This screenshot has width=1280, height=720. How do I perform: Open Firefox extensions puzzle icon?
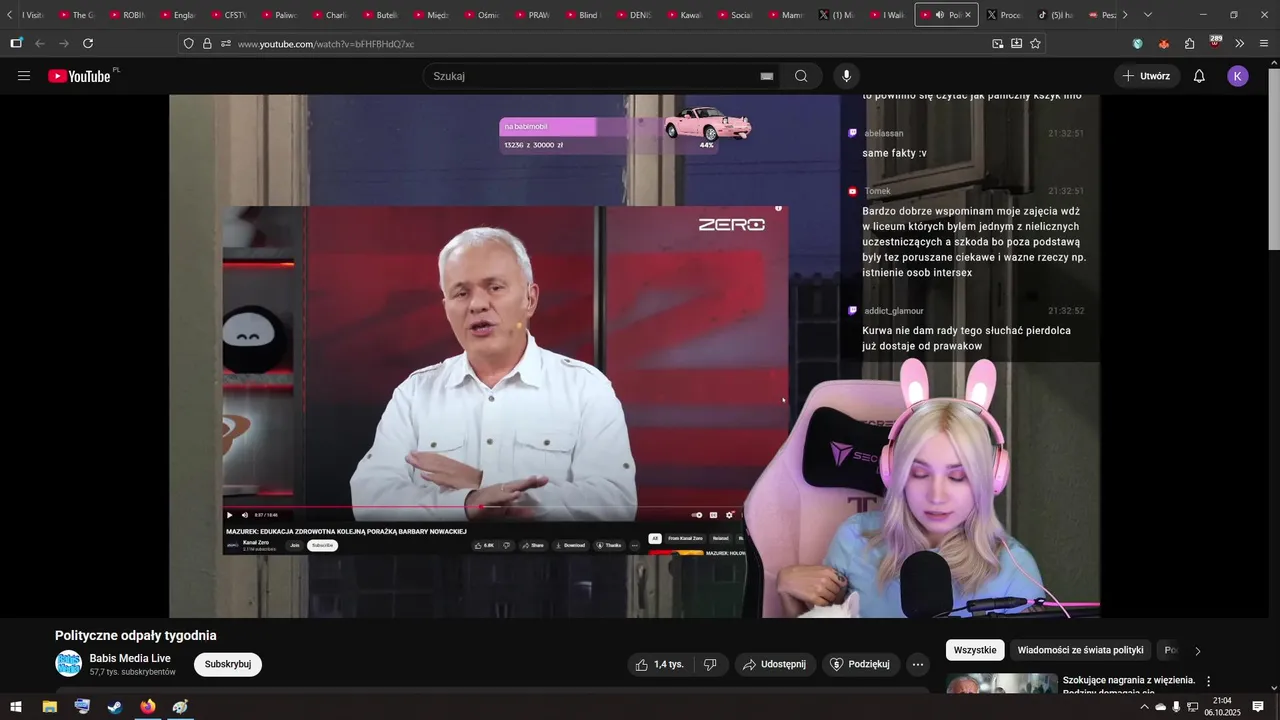[1189, 43]
